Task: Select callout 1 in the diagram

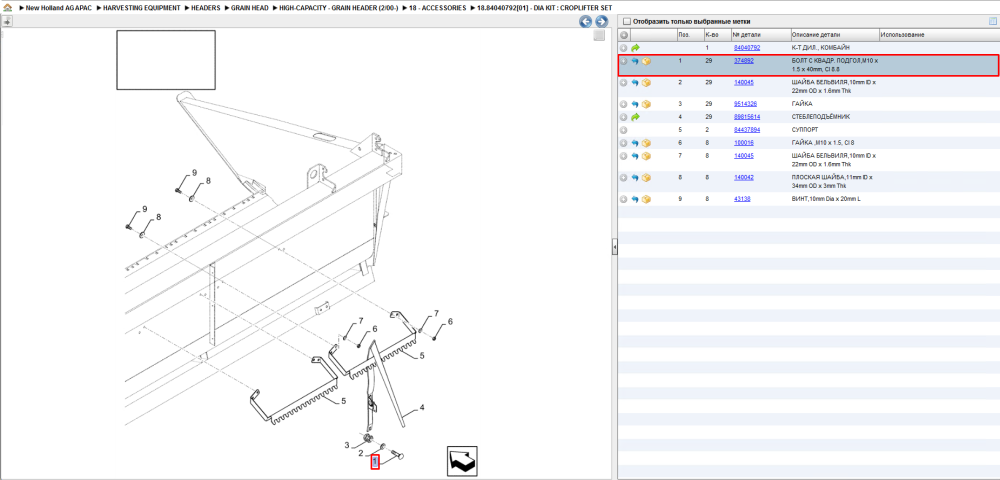Action: (376, 462)
